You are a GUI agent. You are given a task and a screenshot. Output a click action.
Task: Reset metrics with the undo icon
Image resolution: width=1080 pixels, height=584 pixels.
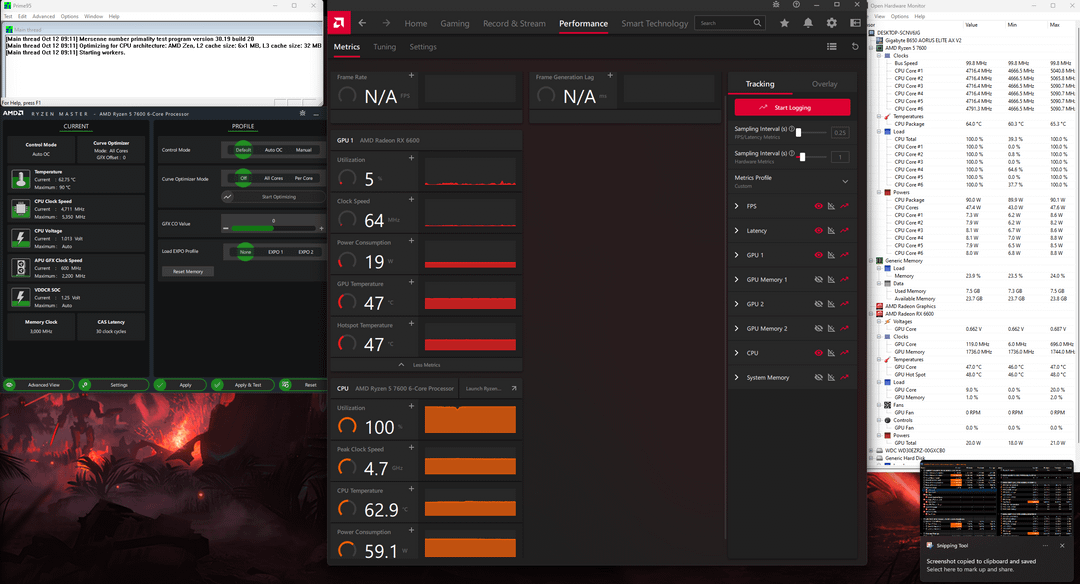pyautogui.click(x=855, y=46)
